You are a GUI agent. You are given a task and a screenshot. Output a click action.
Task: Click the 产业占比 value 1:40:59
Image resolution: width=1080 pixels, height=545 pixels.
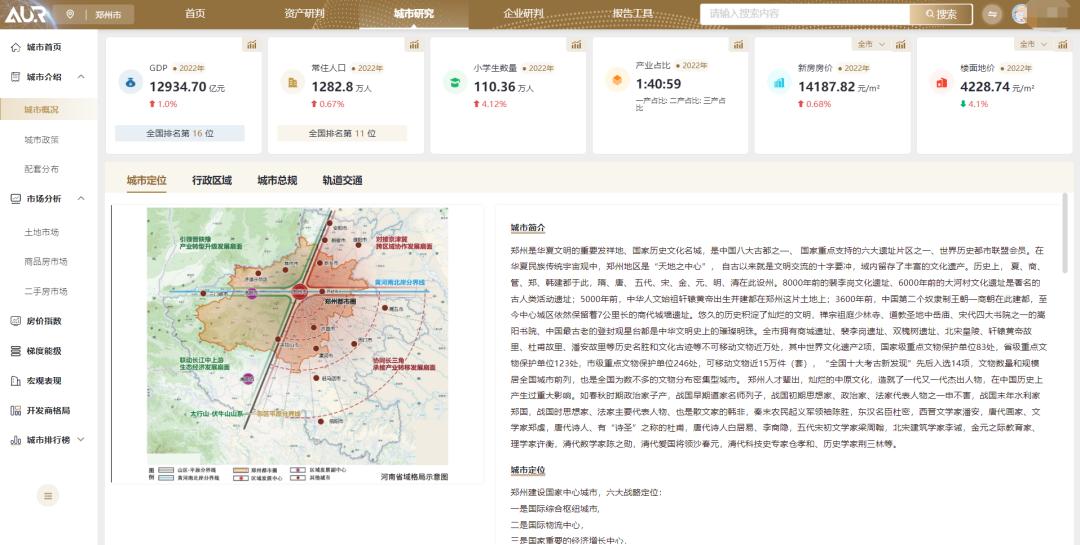[658, 84]
